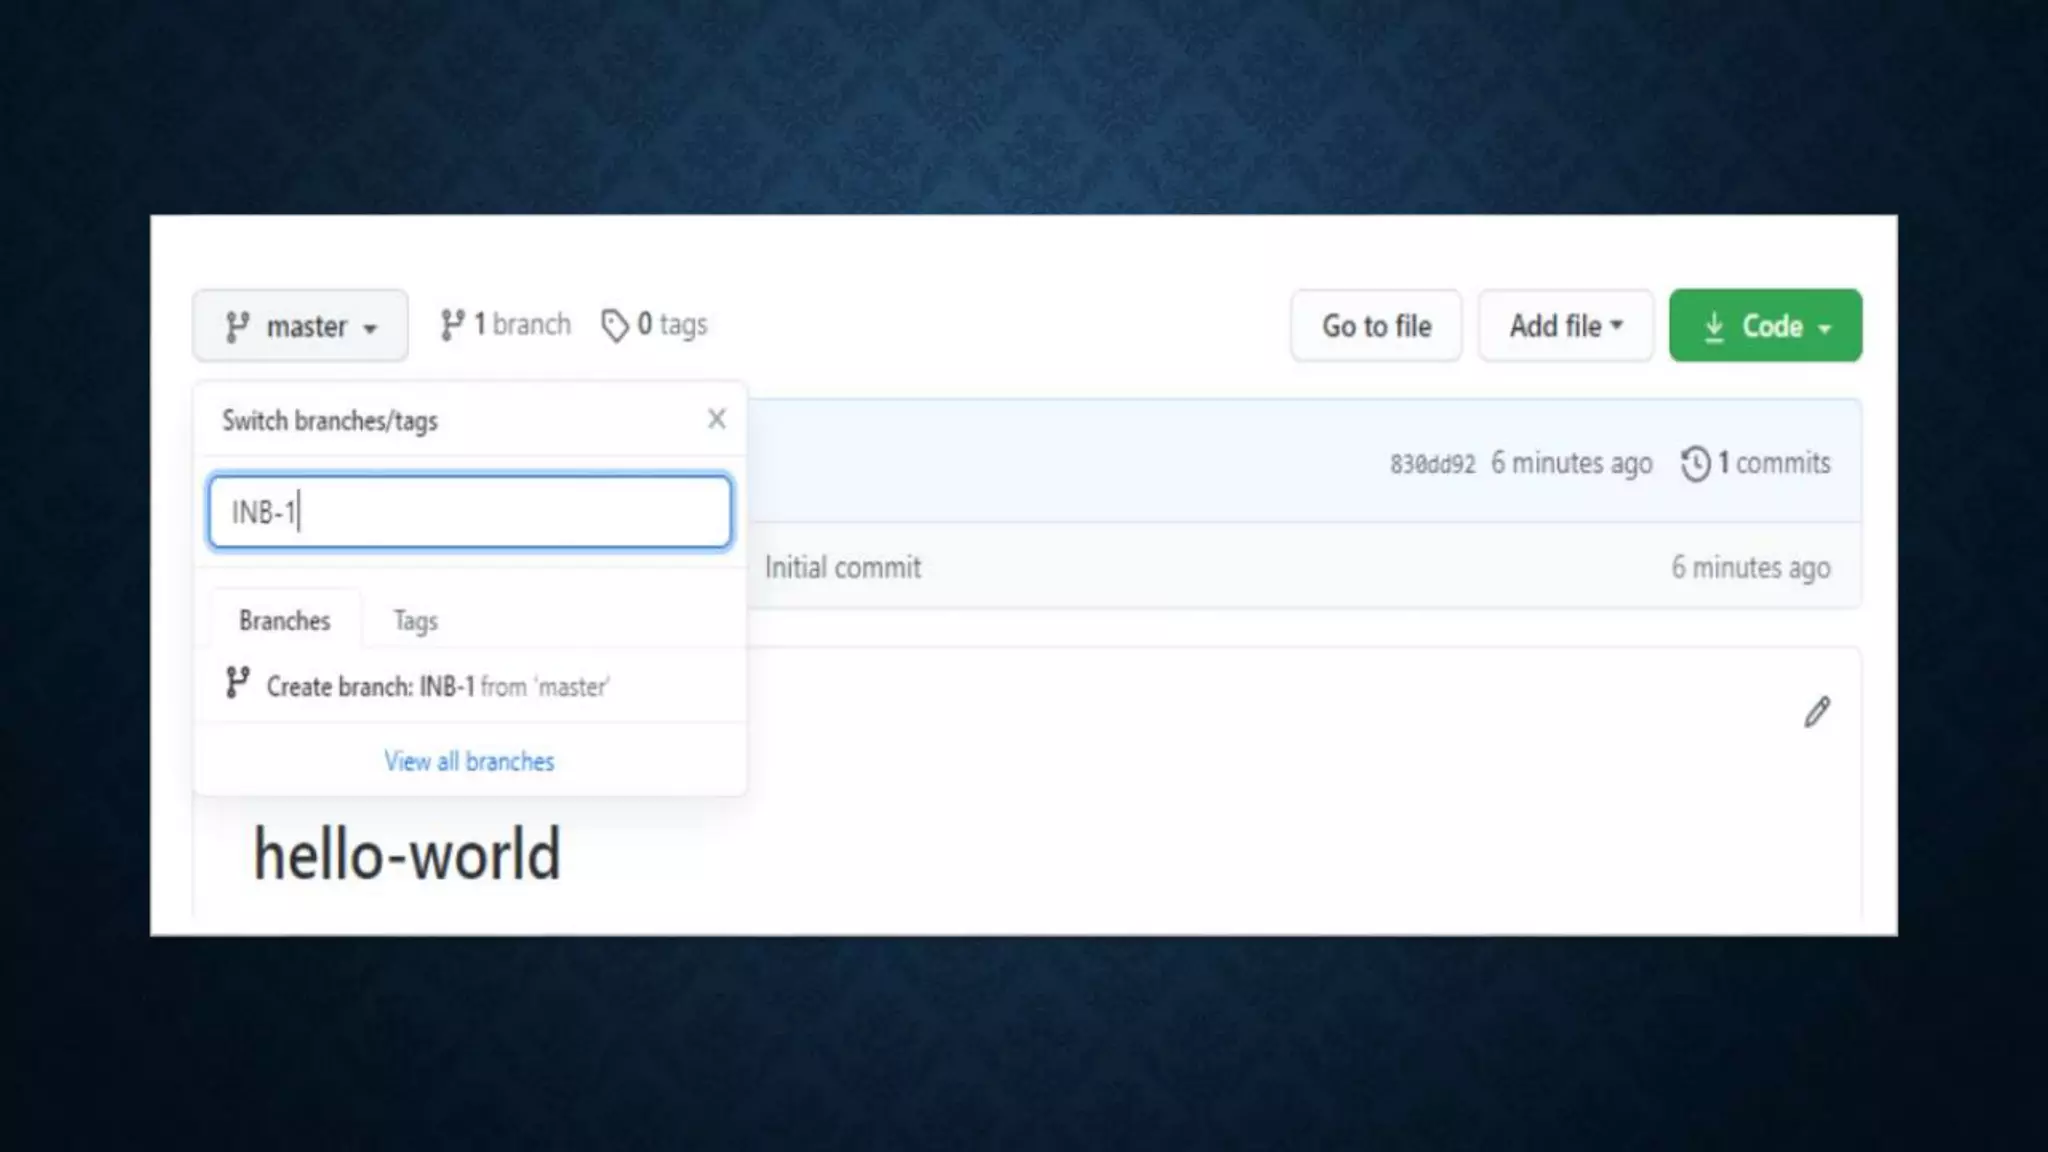Screen dimensions: 2048x1152
Task: Open the green Code dropdown
Action: [x=1765, y=326]
